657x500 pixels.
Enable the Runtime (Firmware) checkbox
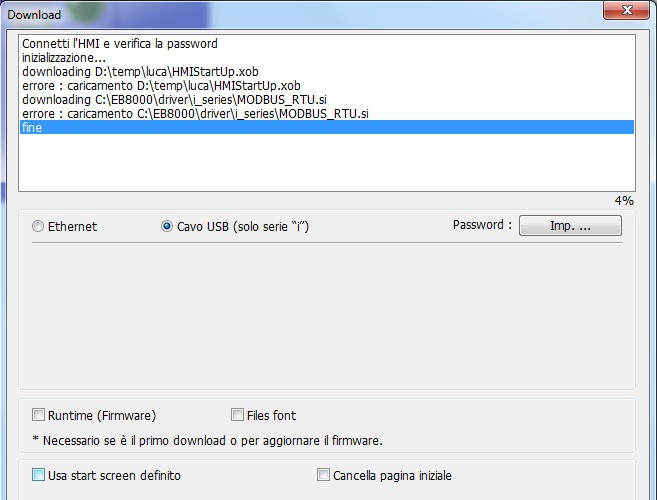click(38, 415)
